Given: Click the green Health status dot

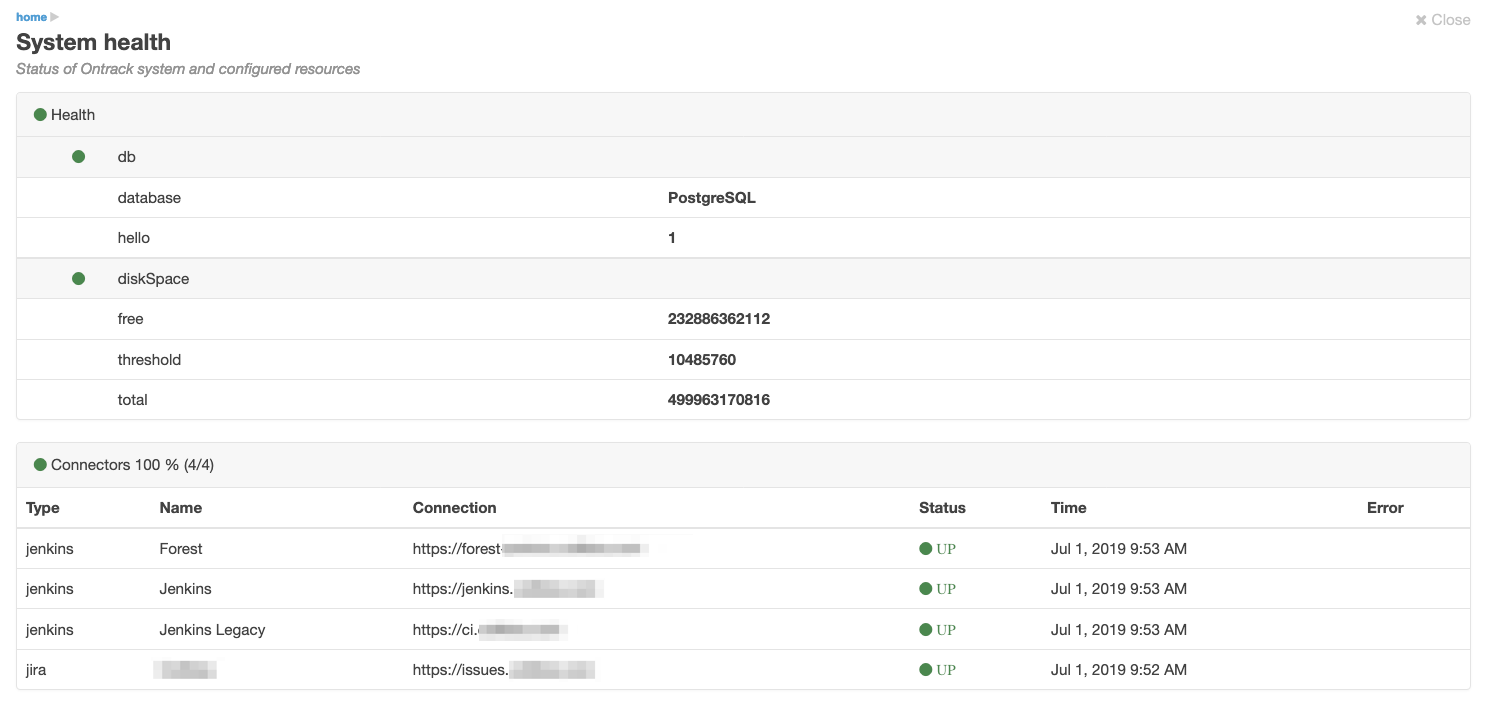Looking at the screenshot, I should 41,115.
